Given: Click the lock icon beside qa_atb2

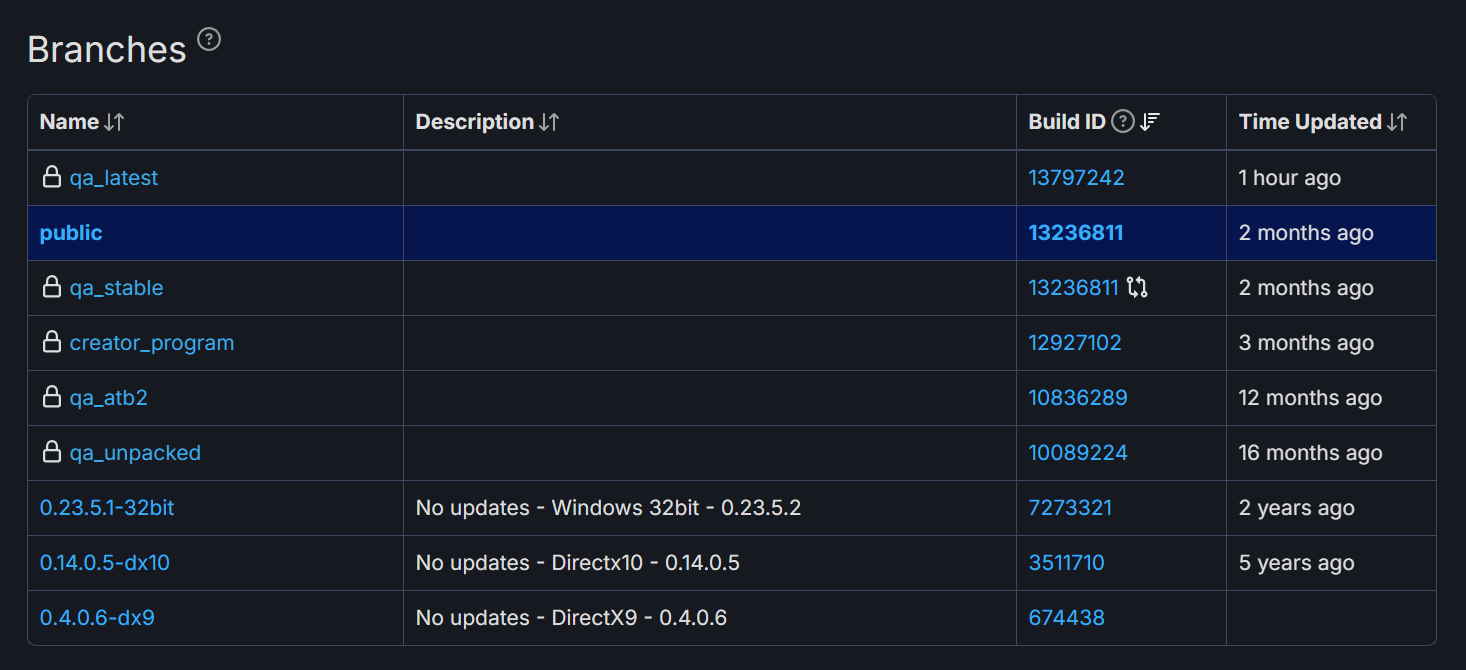Looking at the screenshot, I should coord(51,398).
